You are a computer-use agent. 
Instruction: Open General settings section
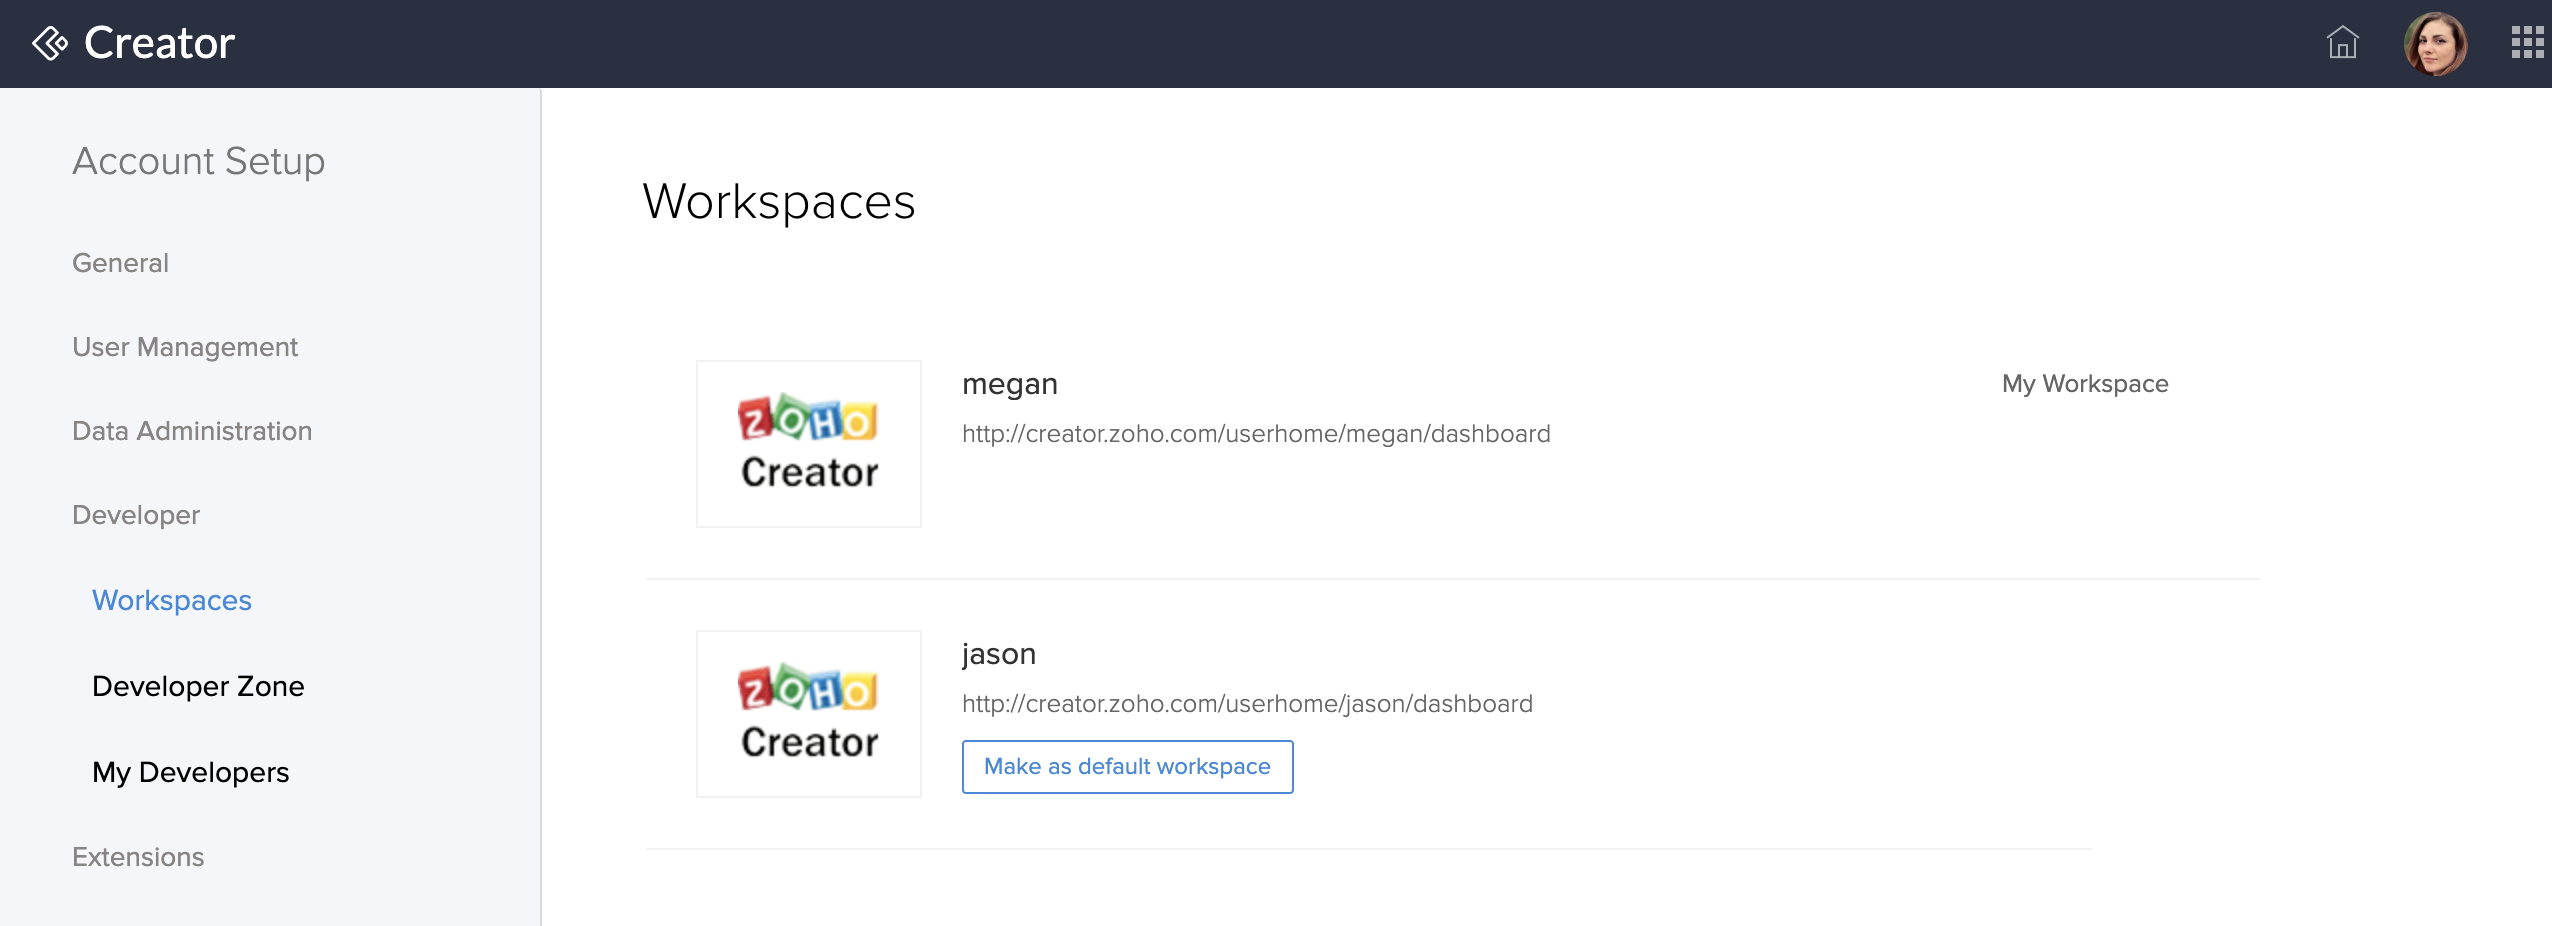pyautogui.click(x=120, y=263)
